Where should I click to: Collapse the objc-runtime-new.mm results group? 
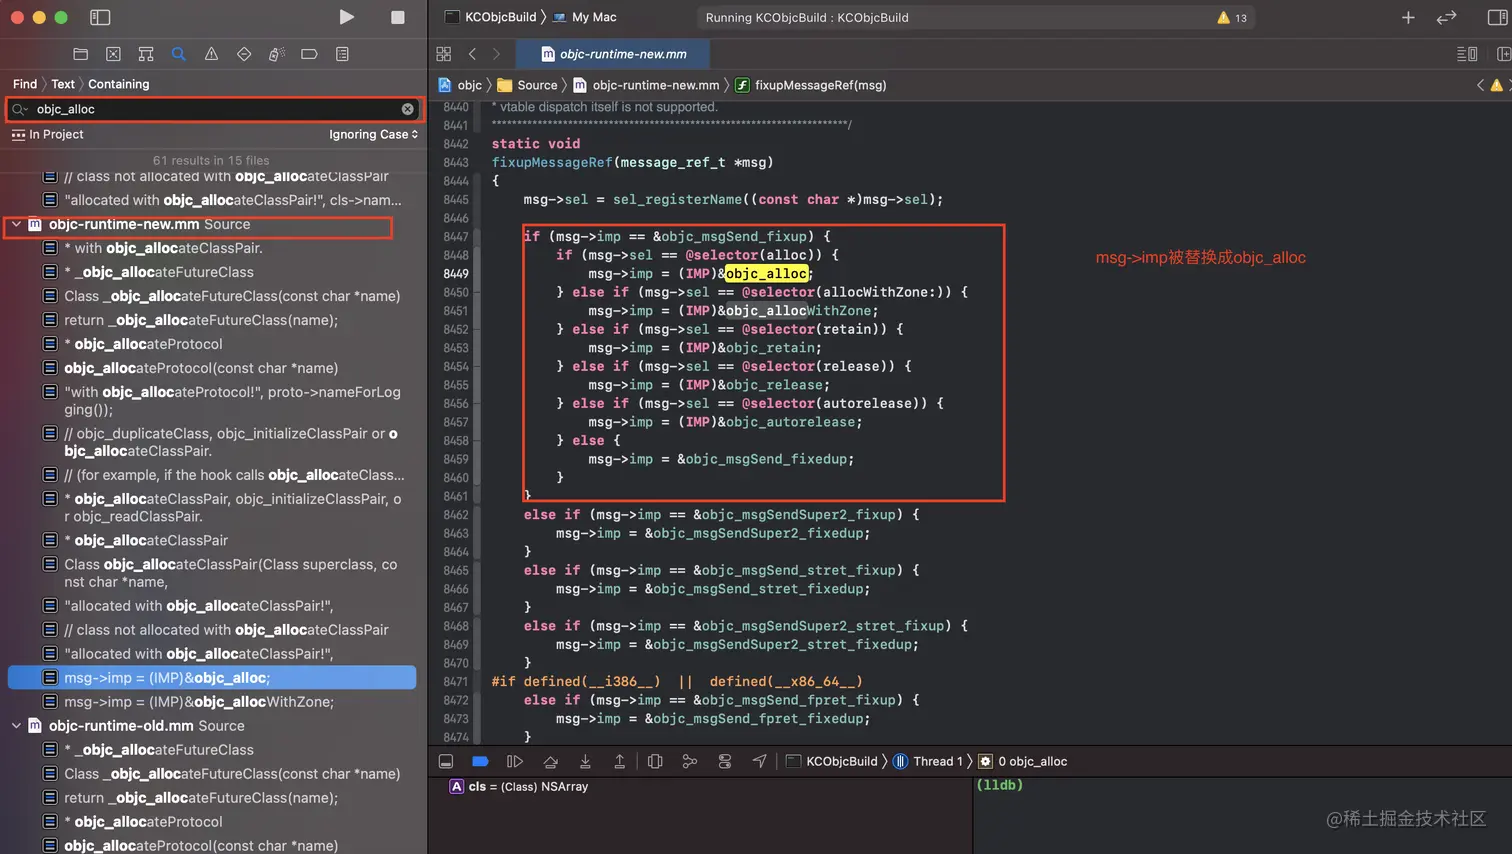click(16, 224)
